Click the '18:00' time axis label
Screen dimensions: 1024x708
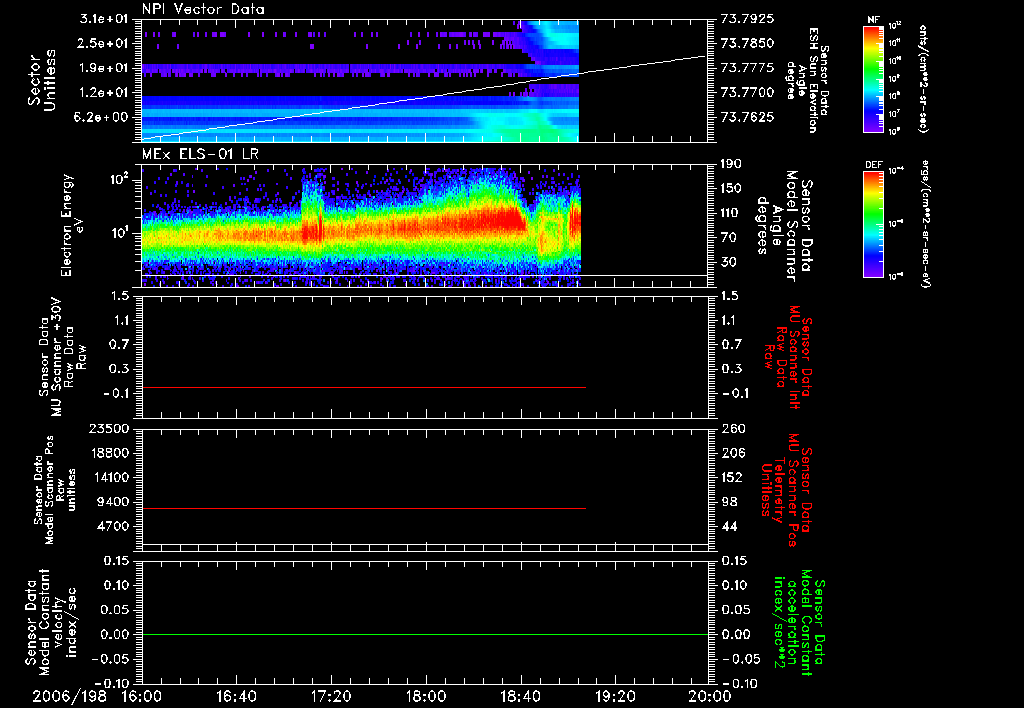pyautogui.click(x=426, y=696)
